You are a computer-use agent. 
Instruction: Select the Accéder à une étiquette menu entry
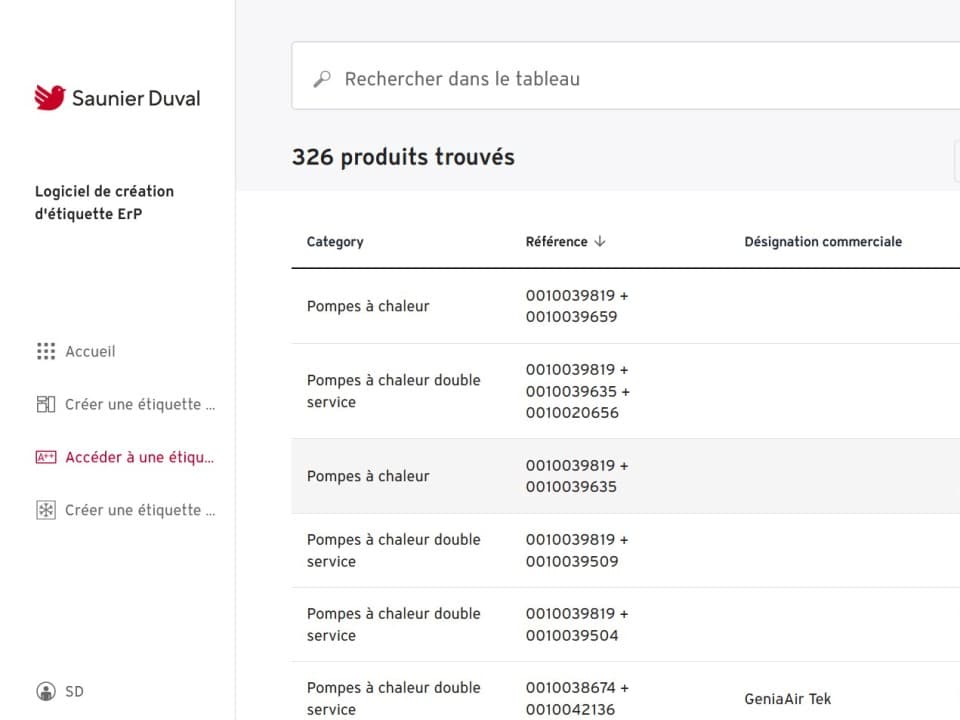pos(139,457)
